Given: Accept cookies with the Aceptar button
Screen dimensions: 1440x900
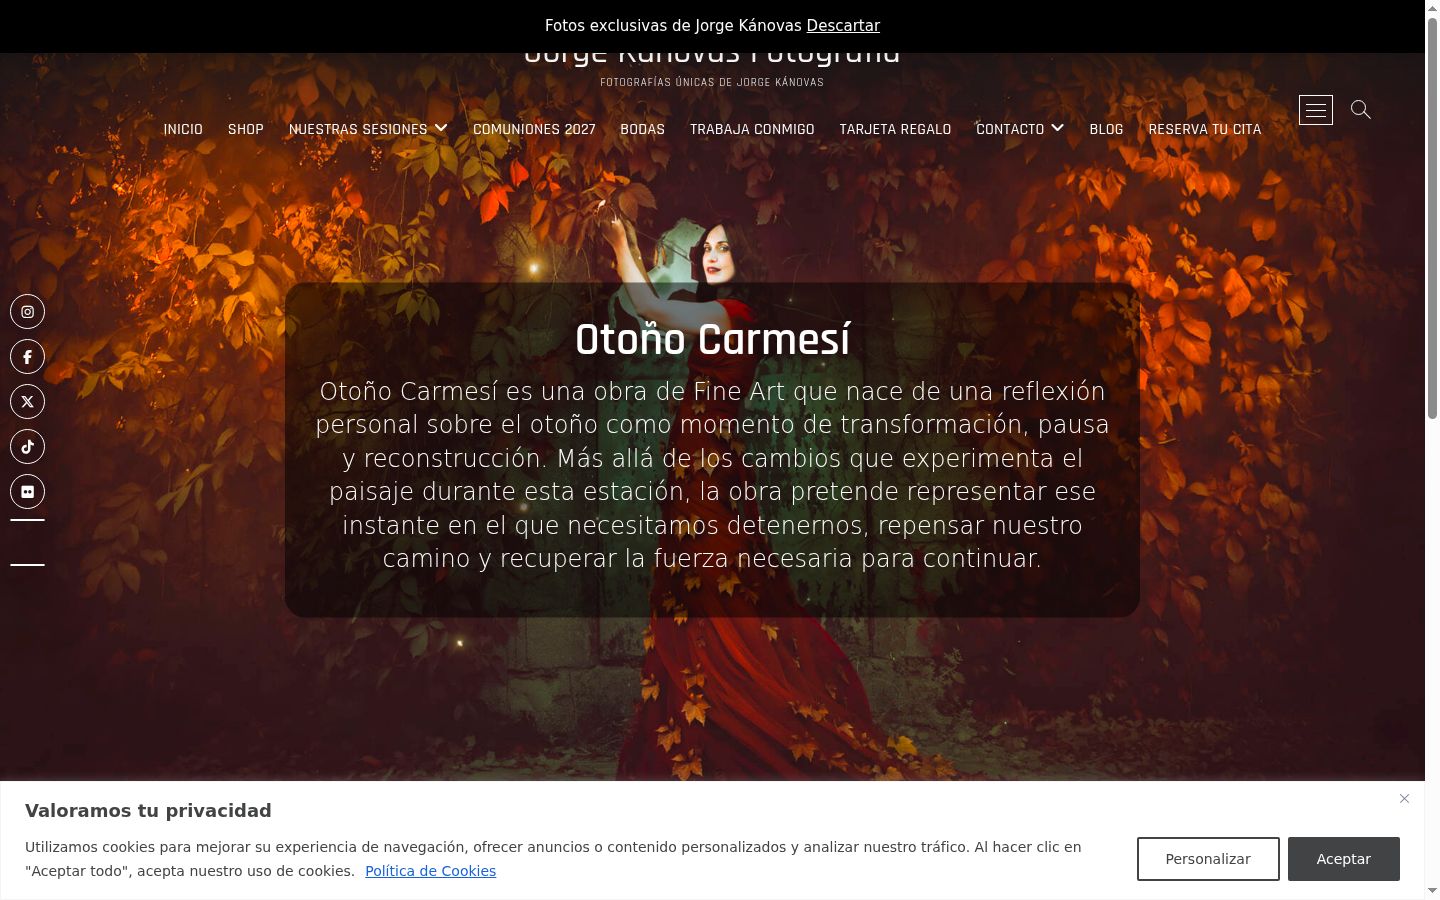Looking at the screenshot, I should 1344,859.
